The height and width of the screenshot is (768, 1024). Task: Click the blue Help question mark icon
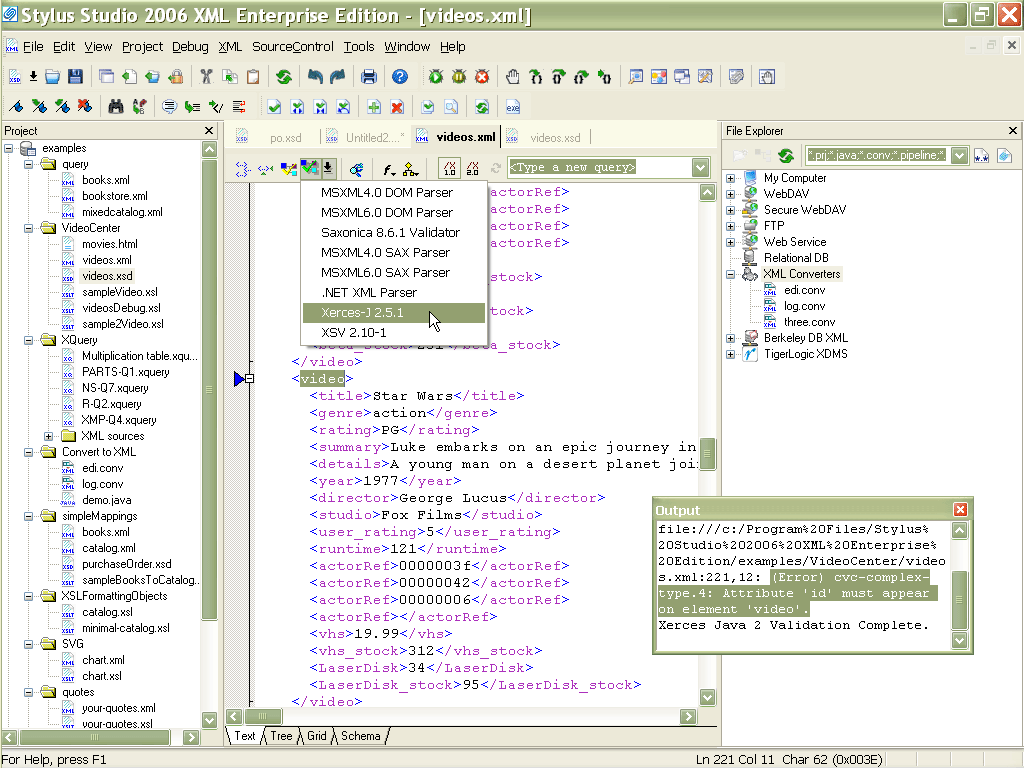[400, 76]
